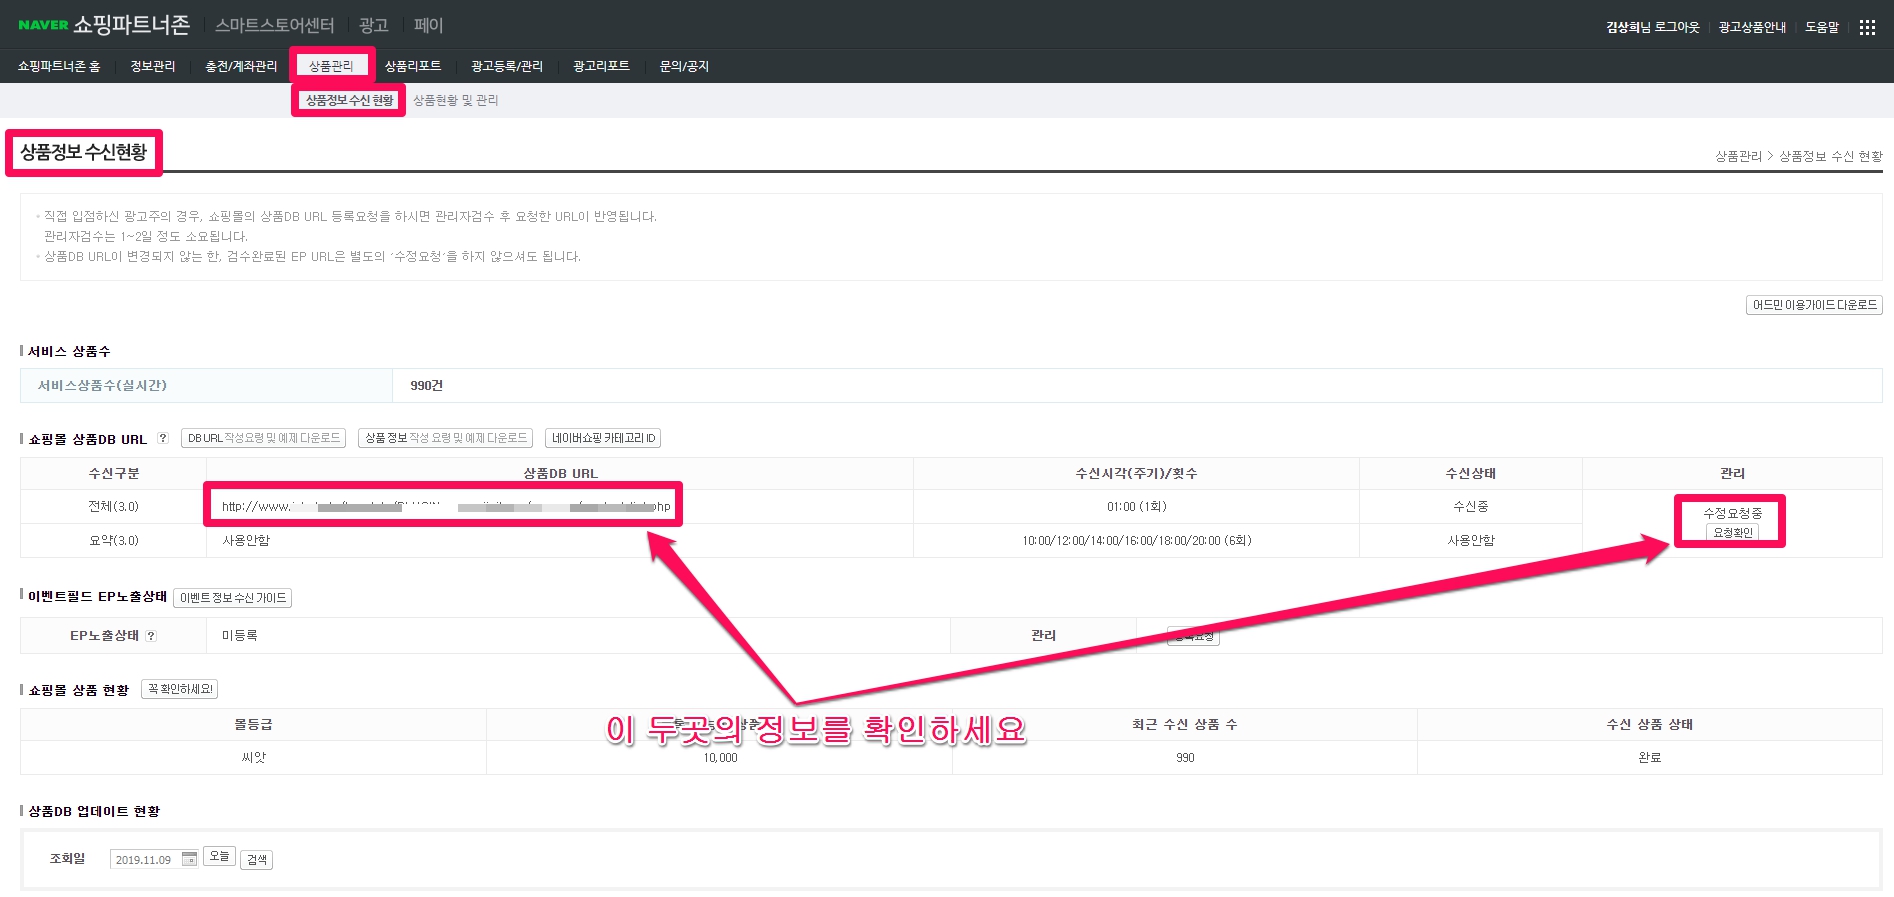The height and width of the screenshot is (897, 1894).
Task: Open the grid apps menu icon
Action: [x=1866, y=27]
